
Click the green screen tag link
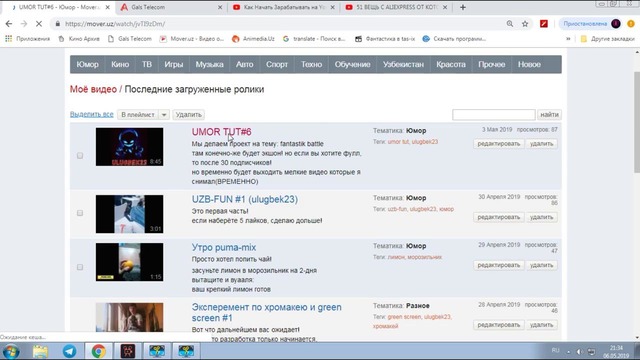[x=404, y=317]
